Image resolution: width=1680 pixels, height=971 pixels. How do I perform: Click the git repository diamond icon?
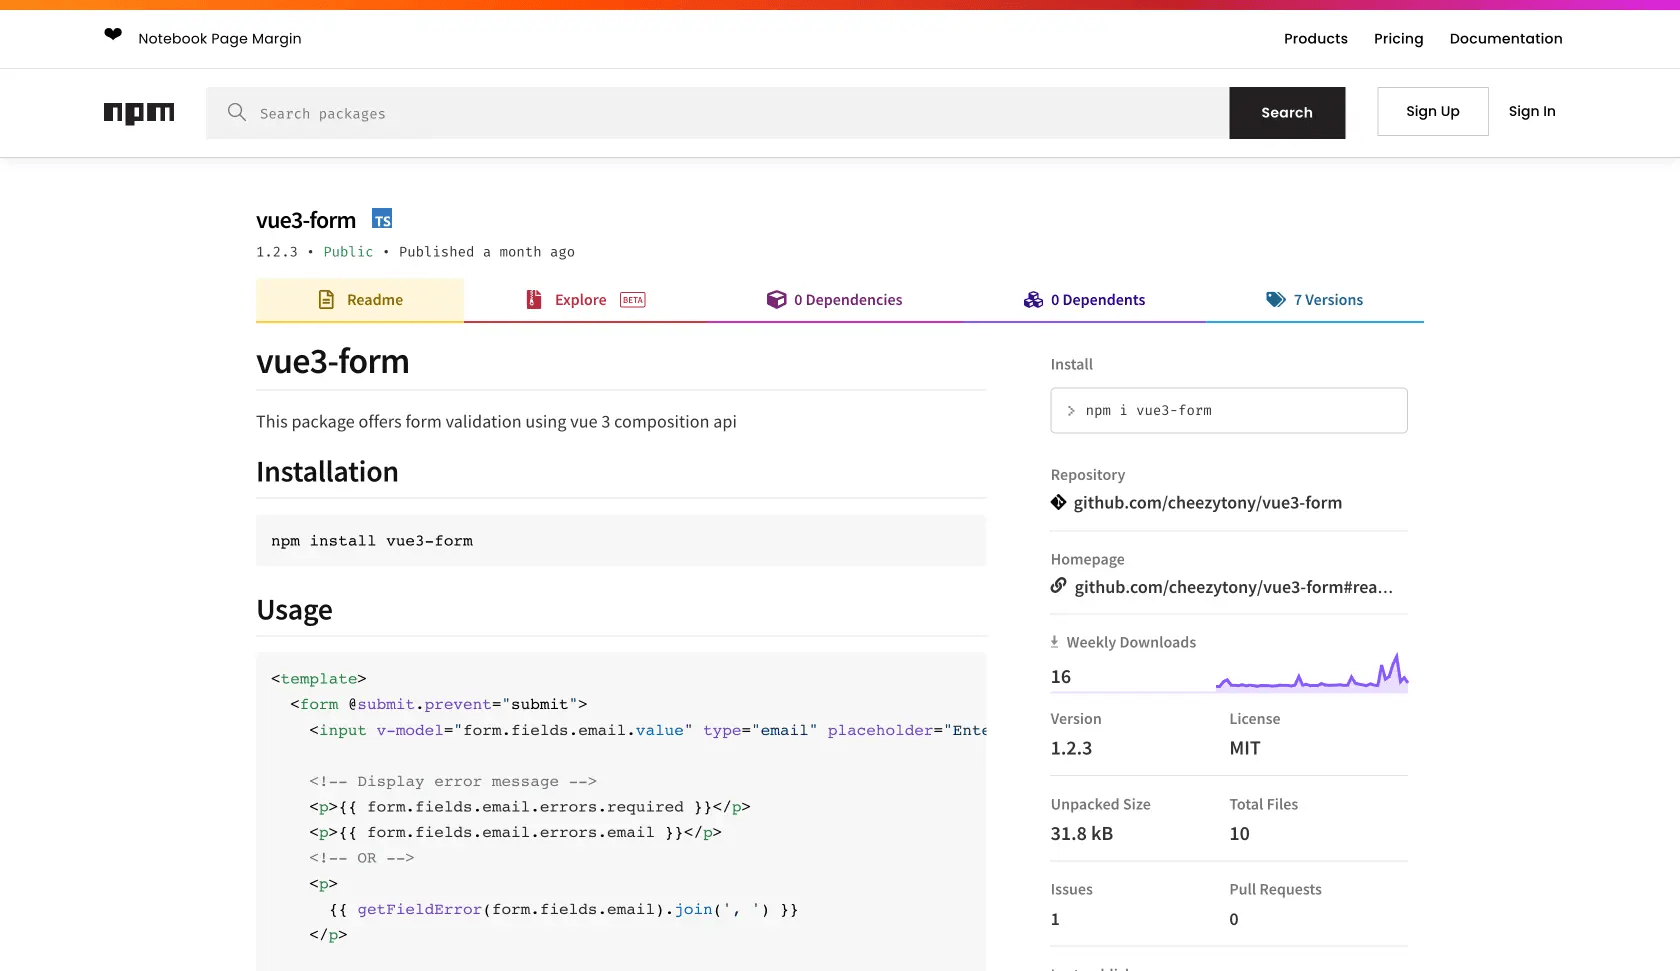(1059, 502)
